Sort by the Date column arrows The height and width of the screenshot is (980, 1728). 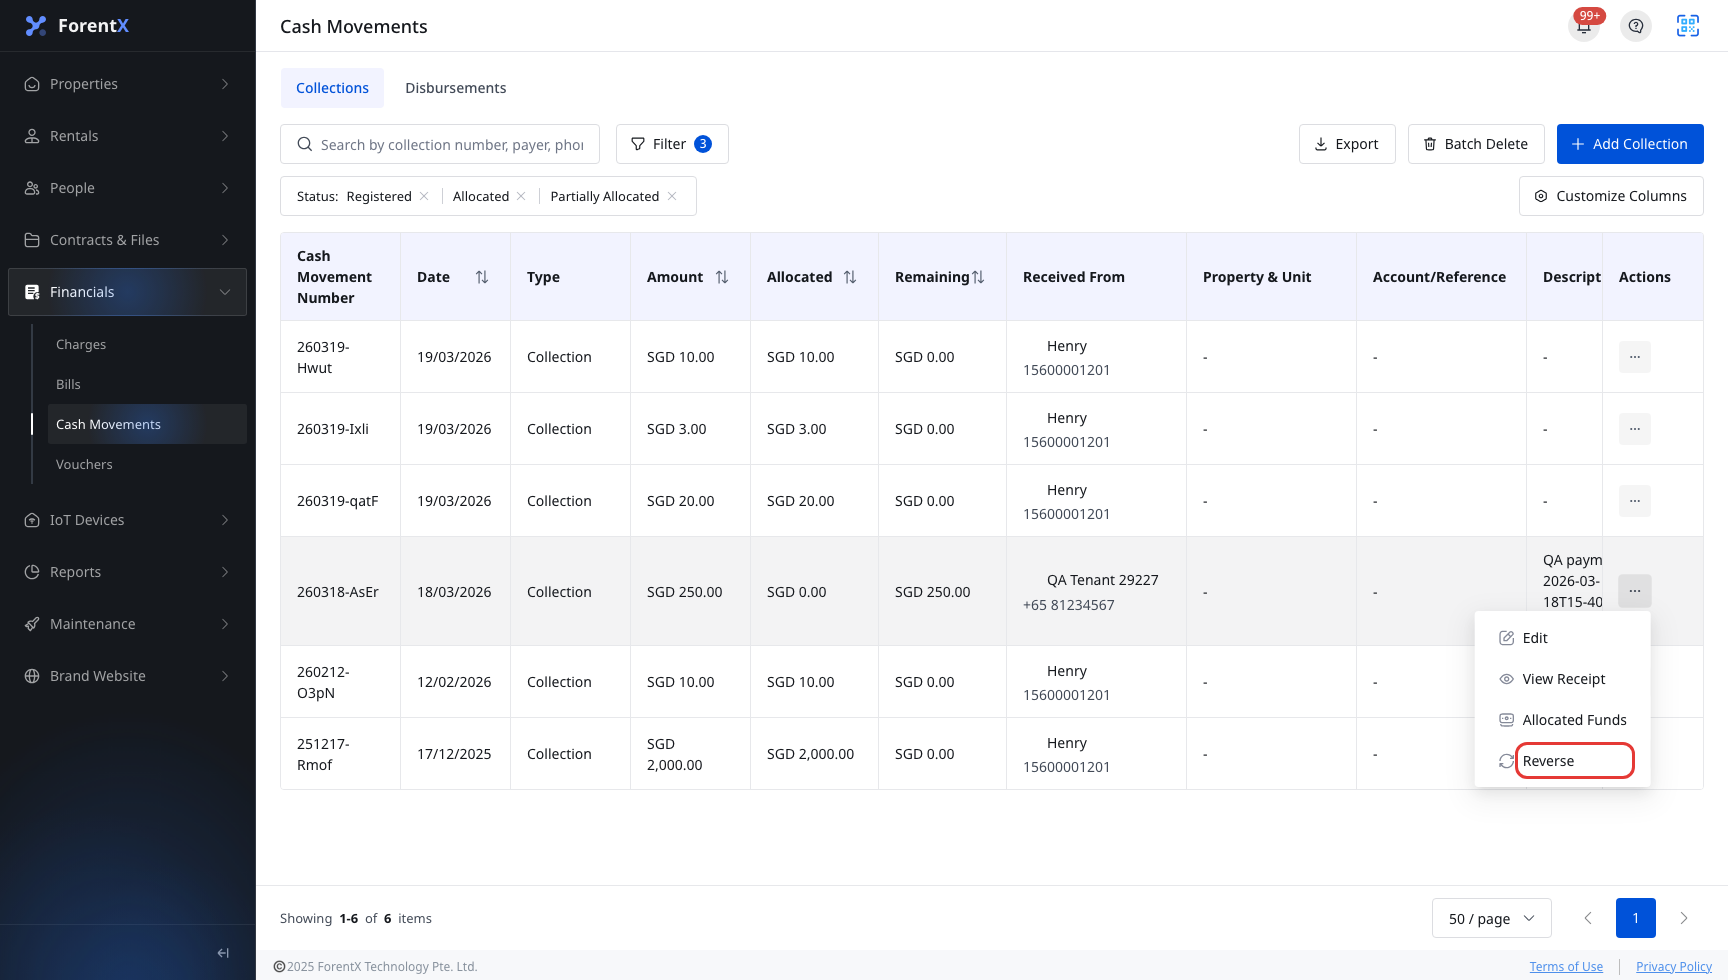[x=482, y=277]
